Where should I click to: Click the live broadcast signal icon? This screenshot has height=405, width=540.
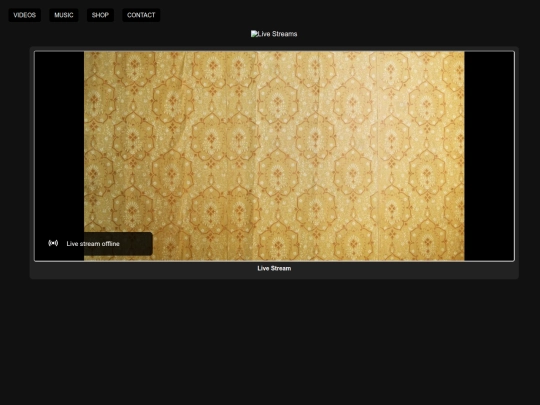53,243
